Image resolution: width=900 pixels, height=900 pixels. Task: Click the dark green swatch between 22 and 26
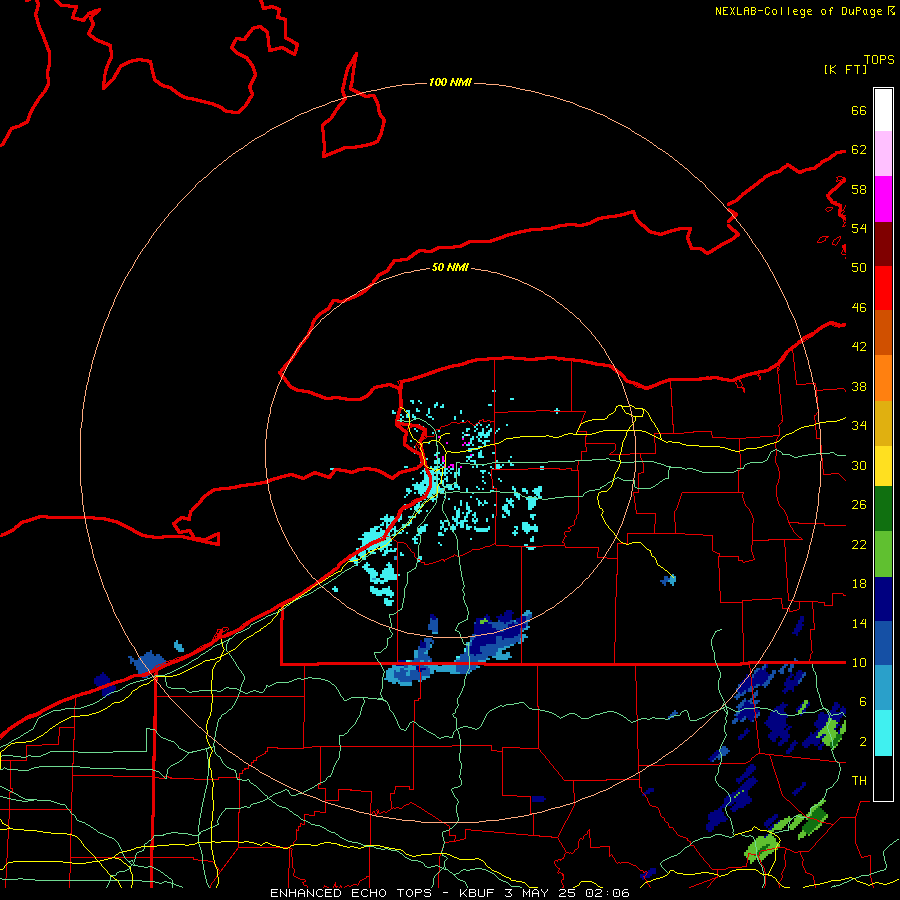click(x=883, y=509)
